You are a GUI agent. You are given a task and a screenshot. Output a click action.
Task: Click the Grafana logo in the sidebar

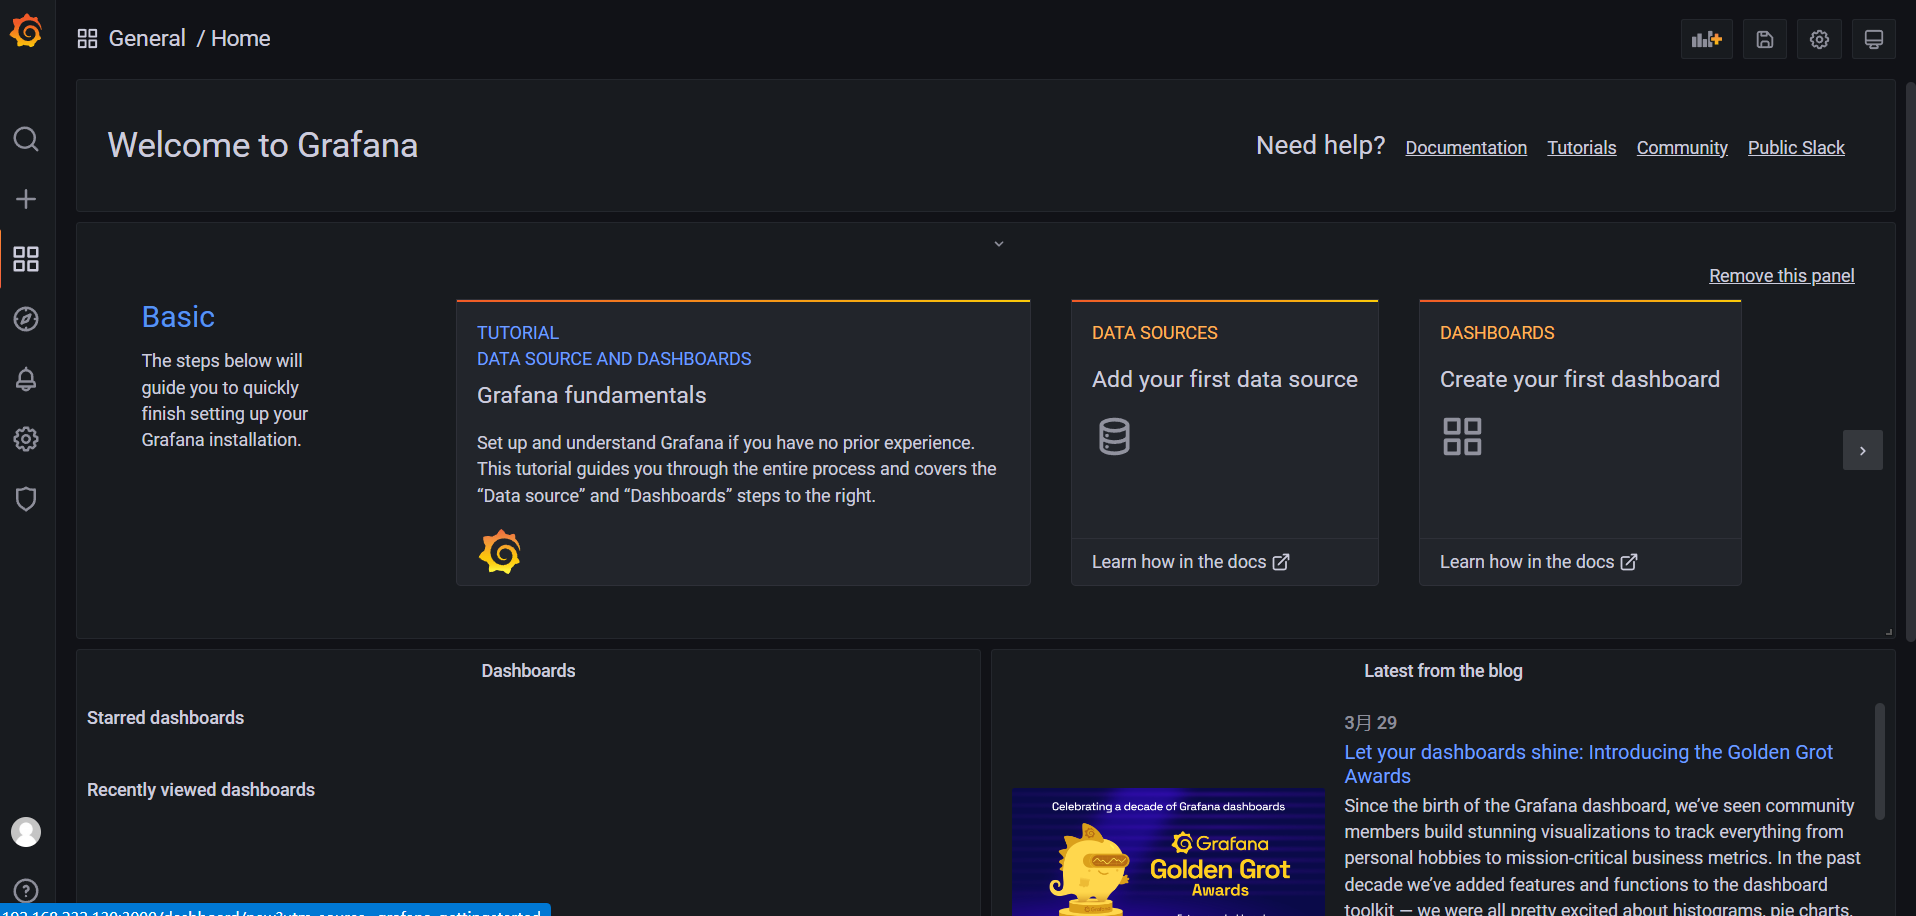point(26,32)
